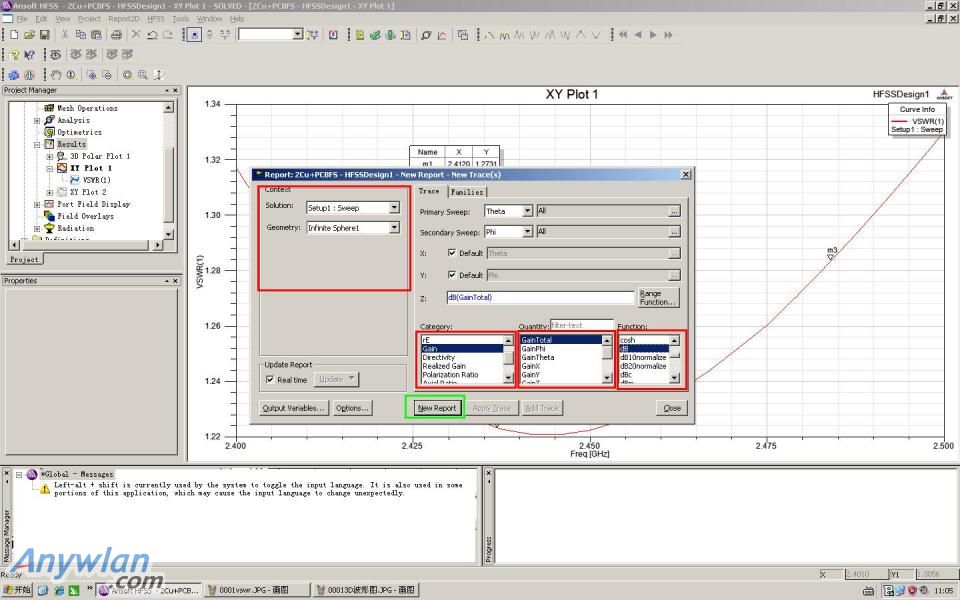This screenshot has width=960, height=600.
Task: Click the Close button in dialog
Action: (x=672, y=408)
